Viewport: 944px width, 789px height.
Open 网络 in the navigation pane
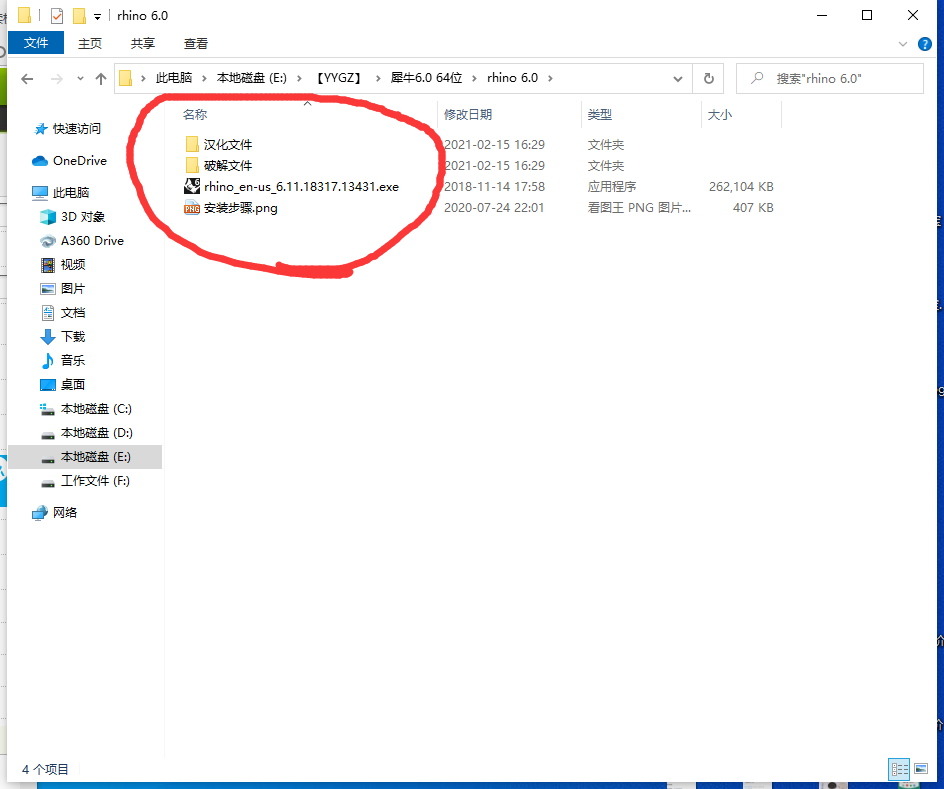point(64,513)
